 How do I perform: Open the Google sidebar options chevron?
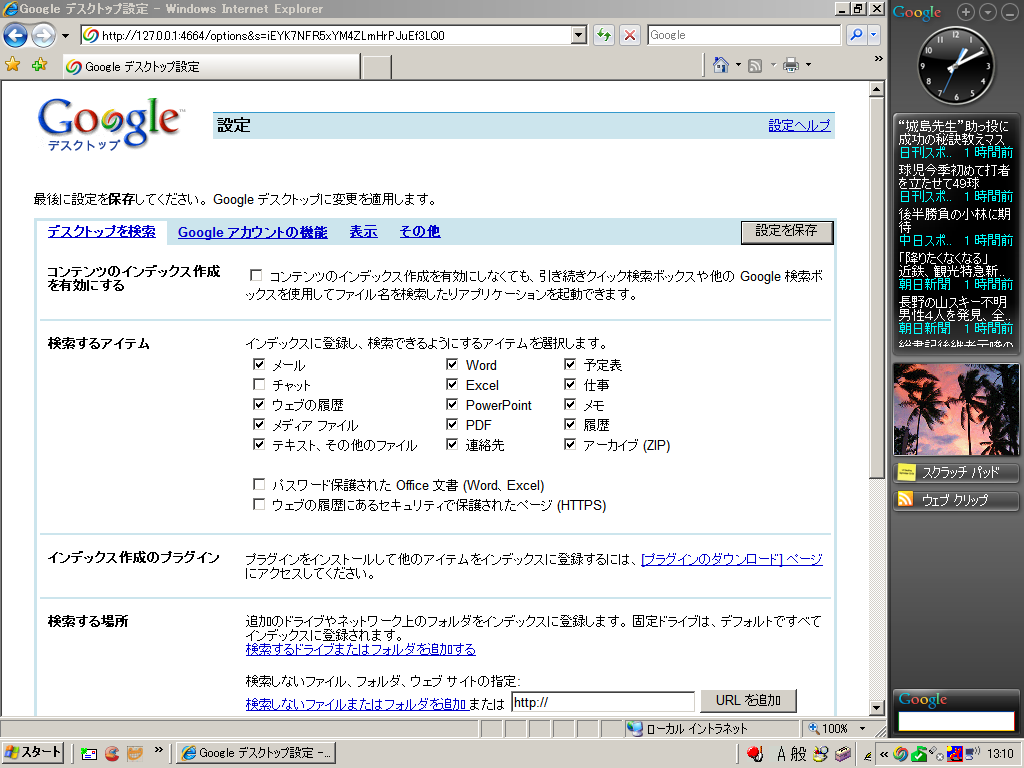point(987,13)
